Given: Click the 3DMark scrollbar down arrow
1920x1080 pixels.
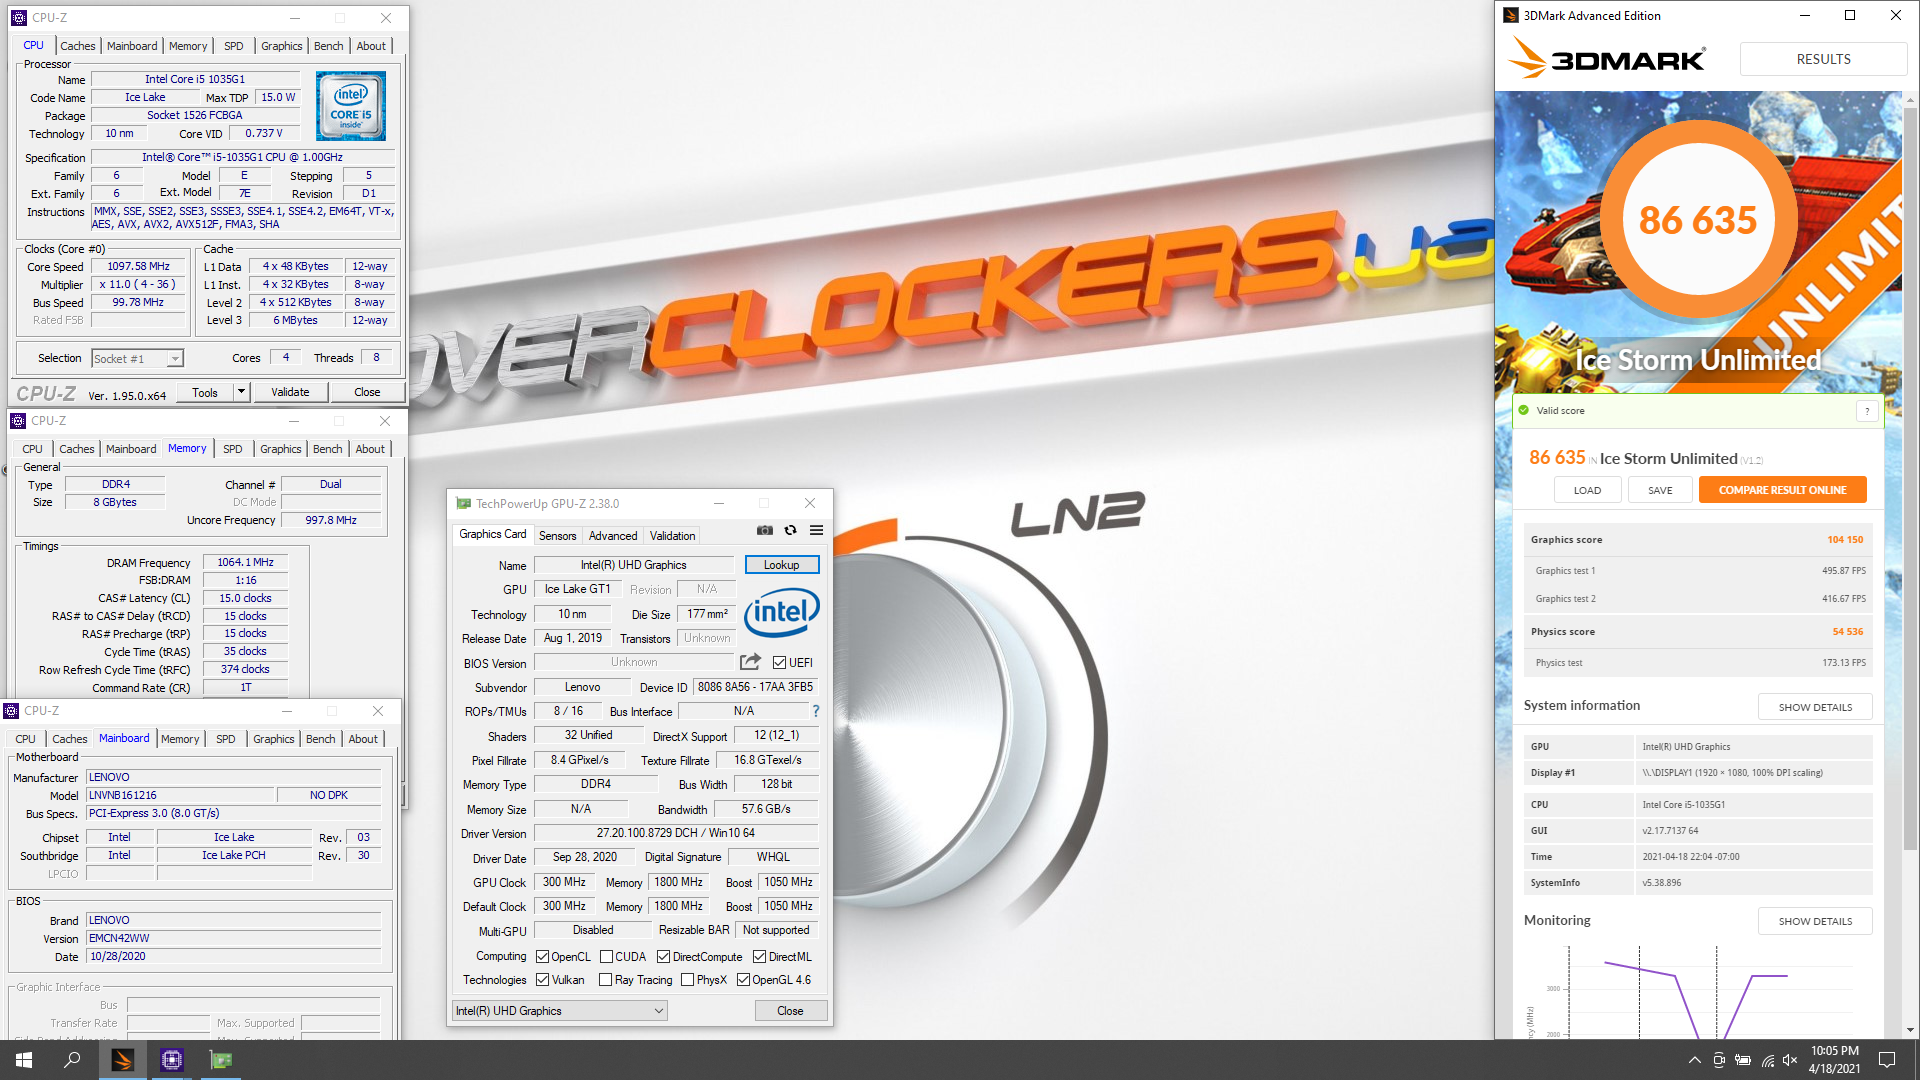Looking at the screenshot, I should coord(1910,1030).
